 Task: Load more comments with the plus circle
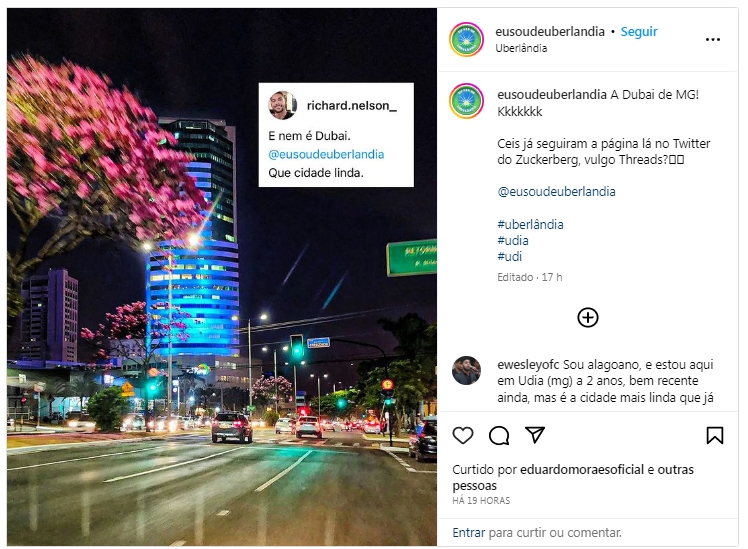coord(588,317)
